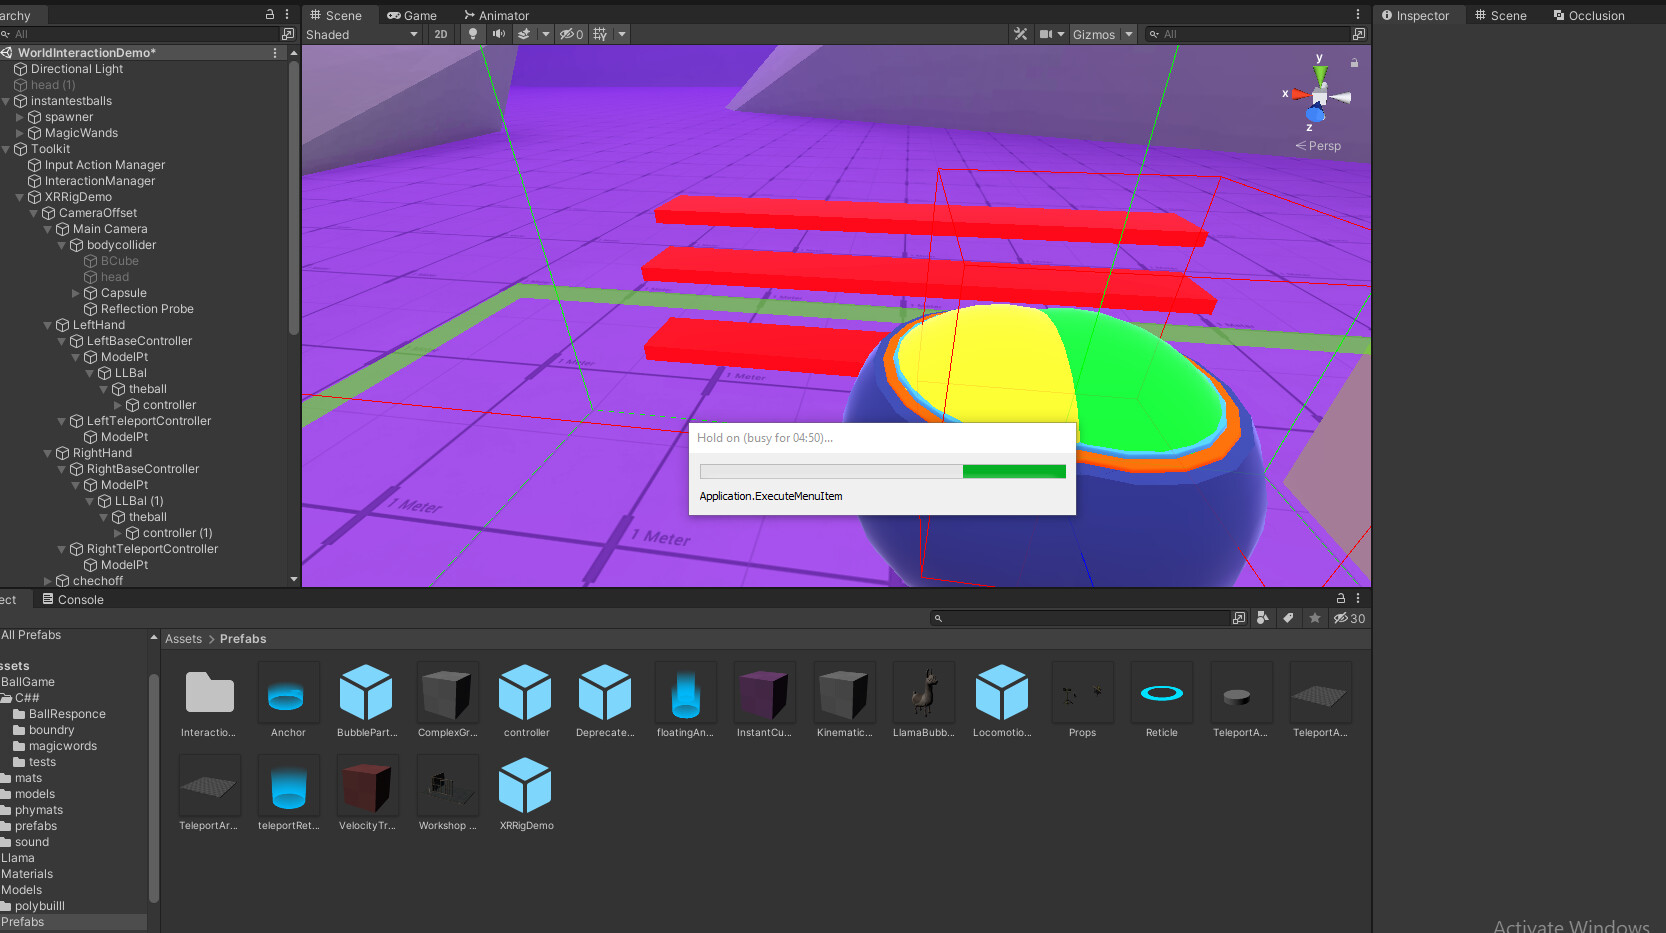Viewport: 1666px width, 933px height.
Task: Unlock the Console panel padlock
Action: pyautogui.click(x=1340, y=598)
